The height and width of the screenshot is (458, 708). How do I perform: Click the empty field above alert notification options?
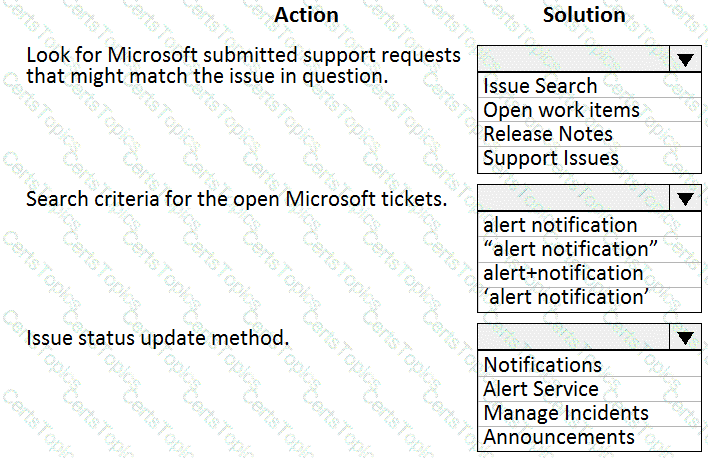[573, 198]
